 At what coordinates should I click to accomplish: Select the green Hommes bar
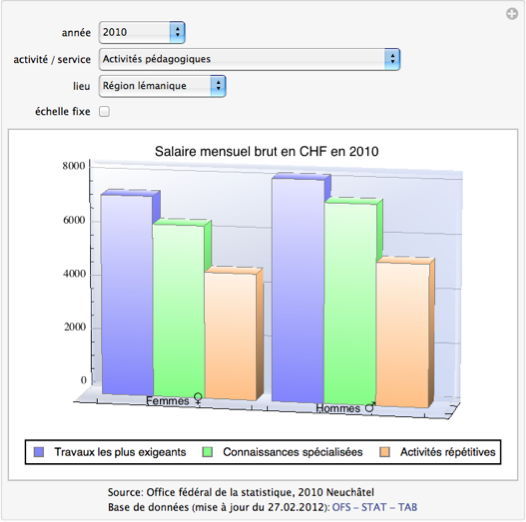click(350, 304)
